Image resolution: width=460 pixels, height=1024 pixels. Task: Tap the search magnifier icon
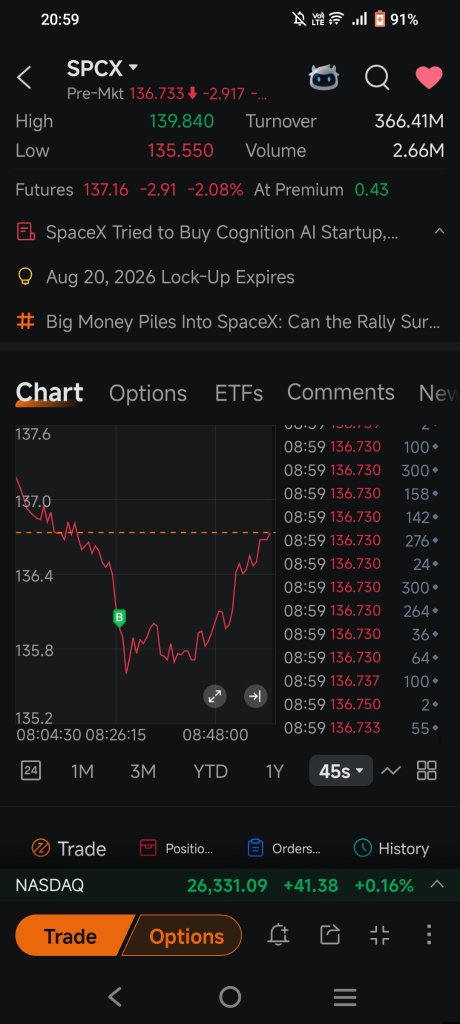[377, 78]
